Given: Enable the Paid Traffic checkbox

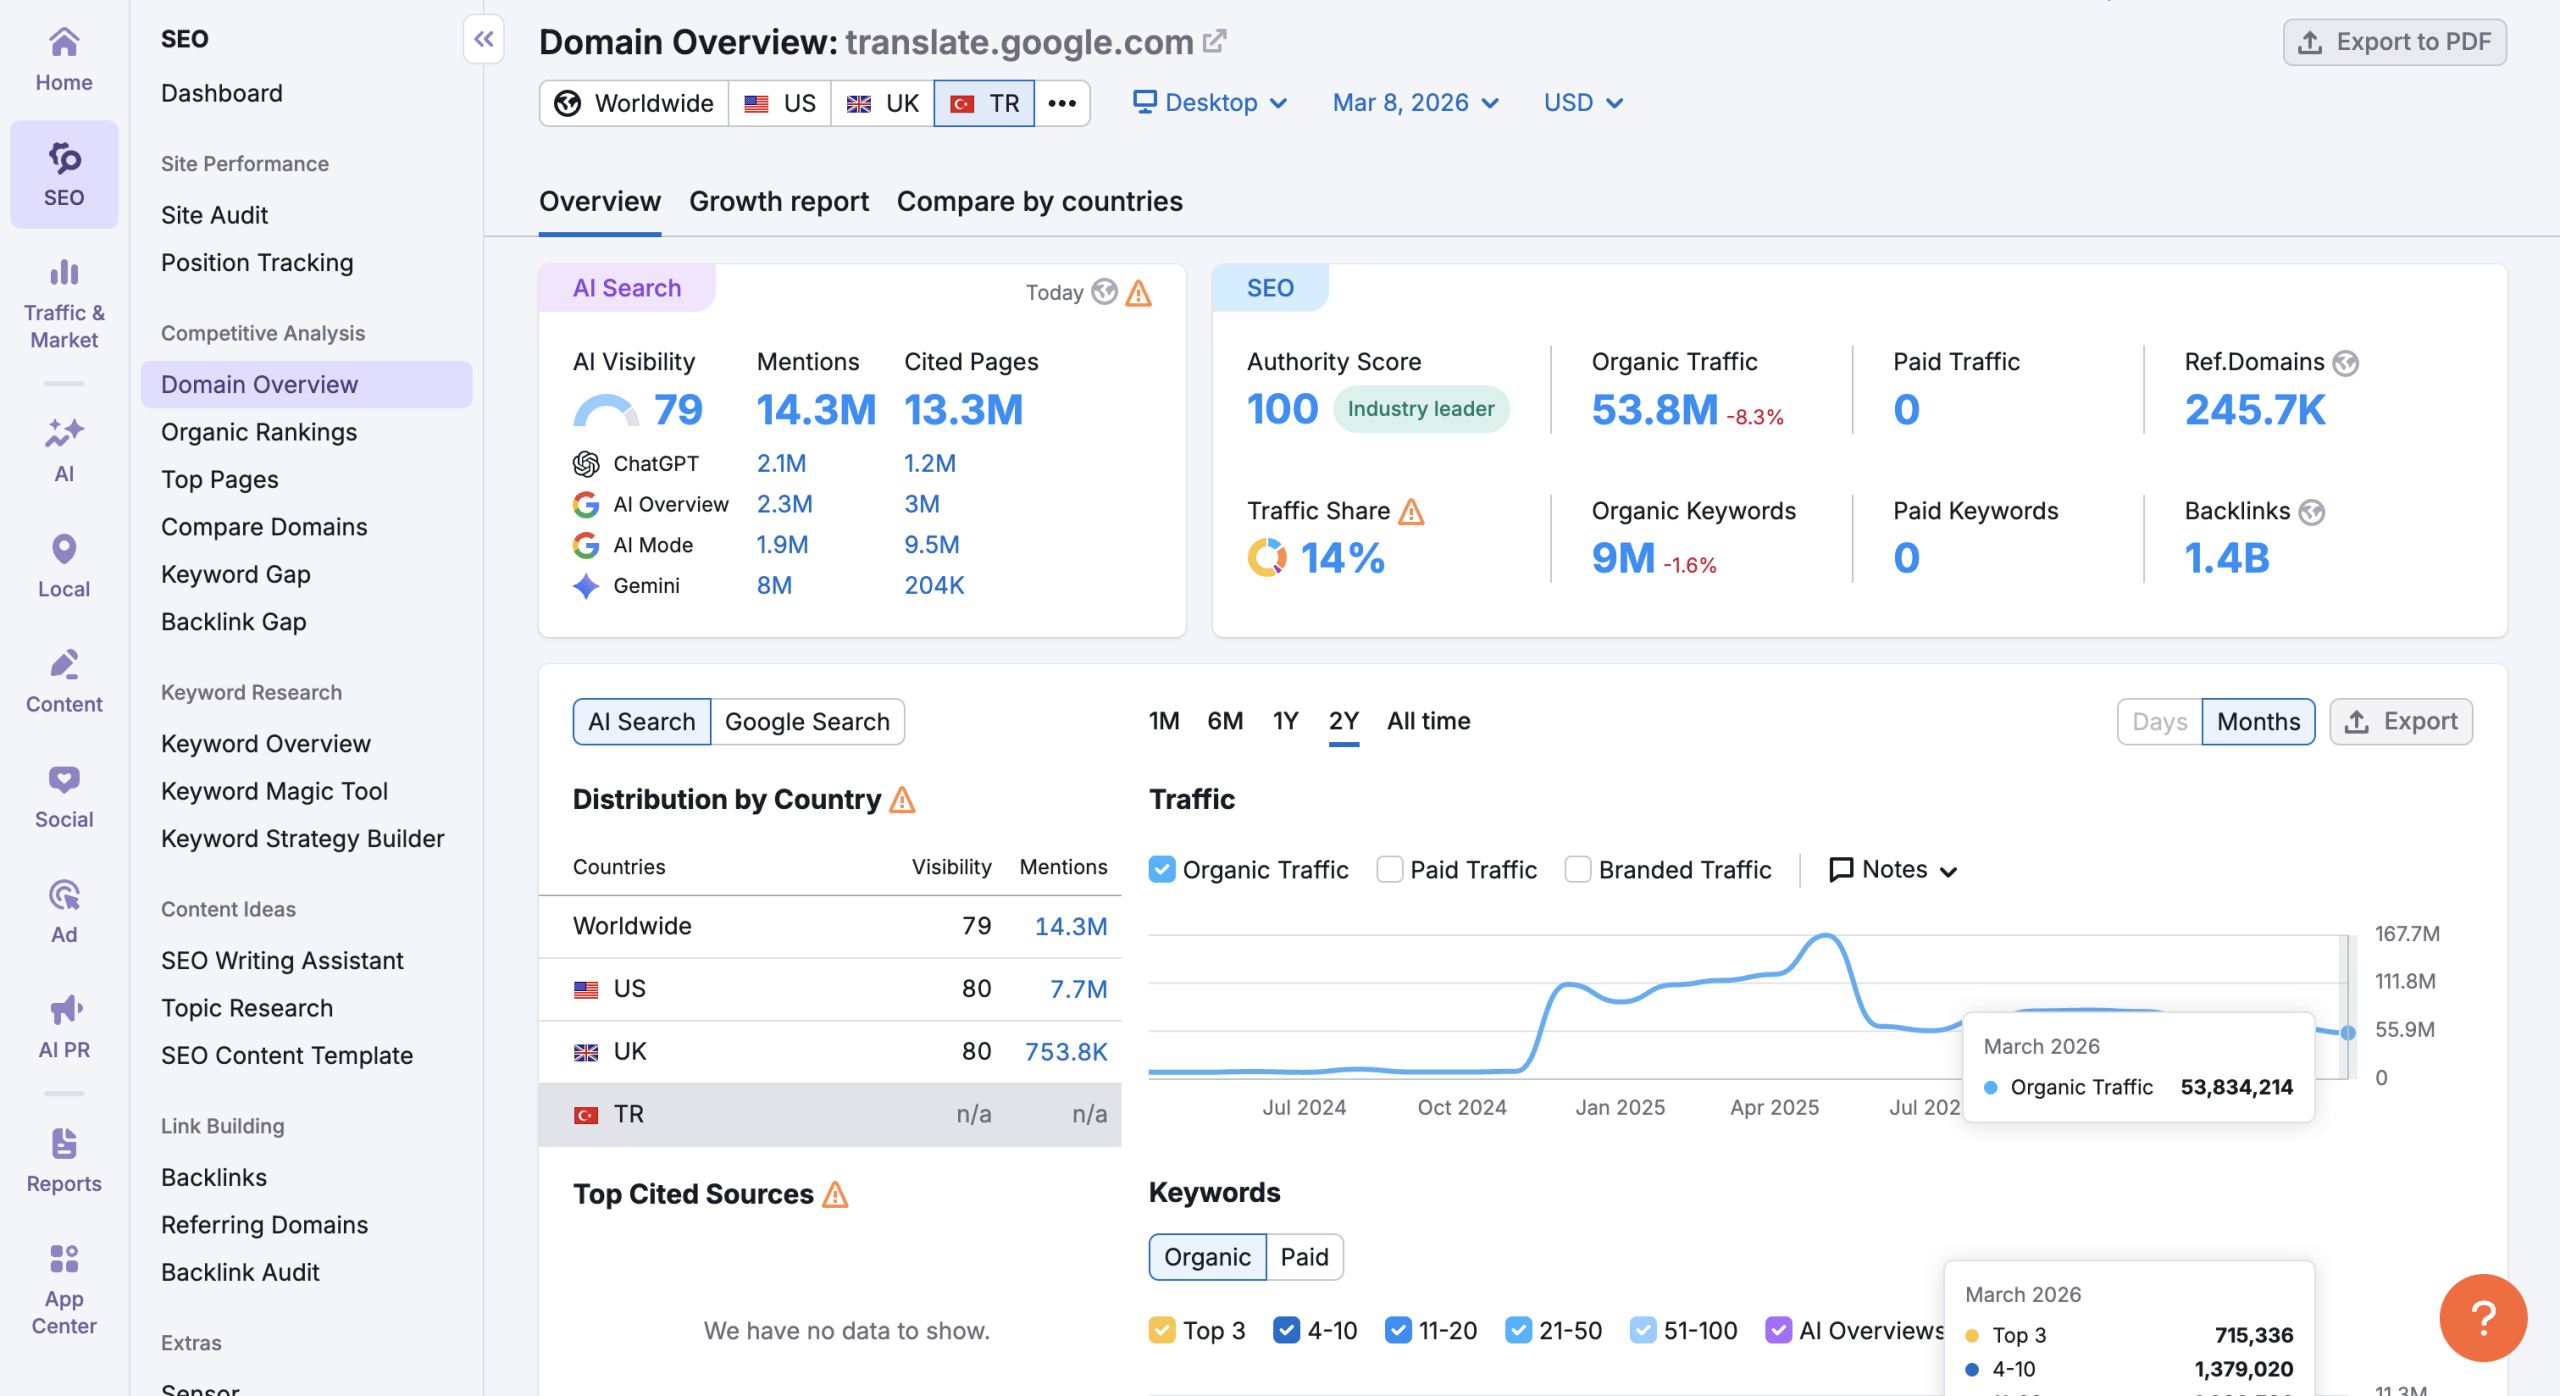Looking at the screenshot, I should click(1389, 869).
